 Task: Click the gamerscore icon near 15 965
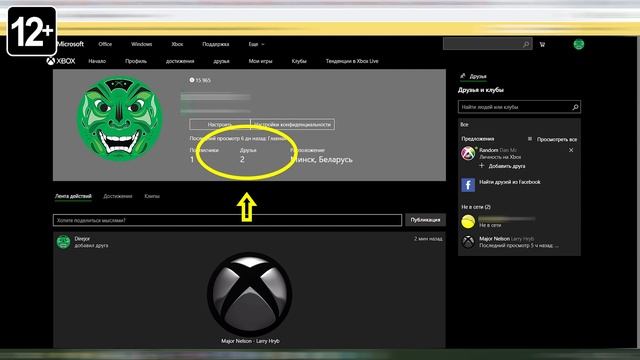192,80
